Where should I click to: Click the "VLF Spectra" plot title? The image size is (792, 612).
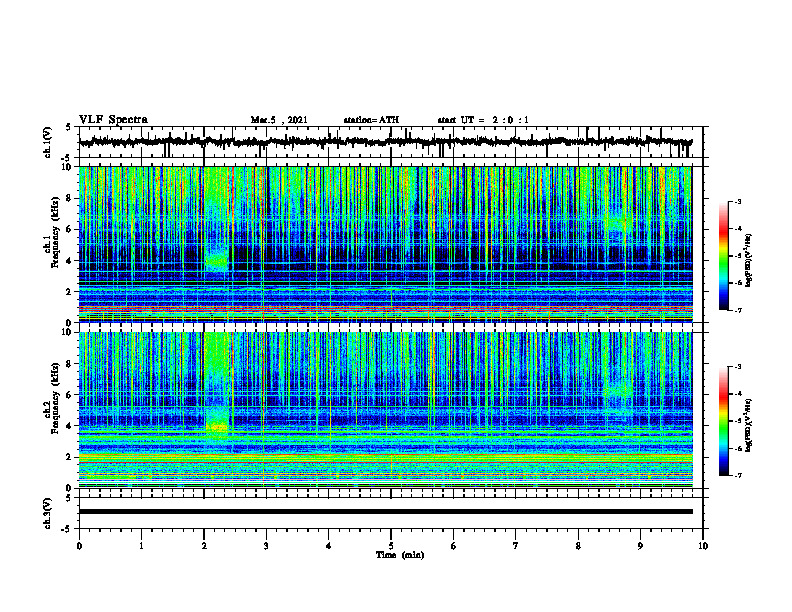[x=113, y=120]
